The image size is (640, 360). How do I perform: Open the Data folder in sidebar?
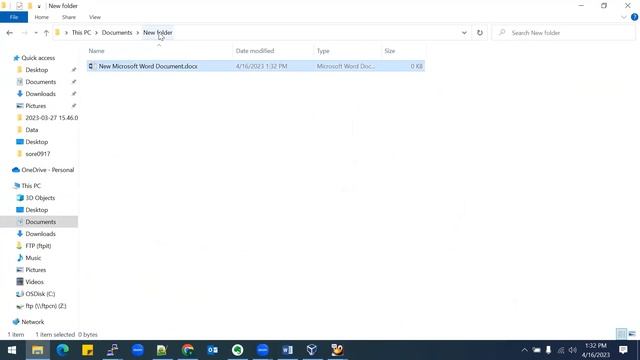[31, 130]
